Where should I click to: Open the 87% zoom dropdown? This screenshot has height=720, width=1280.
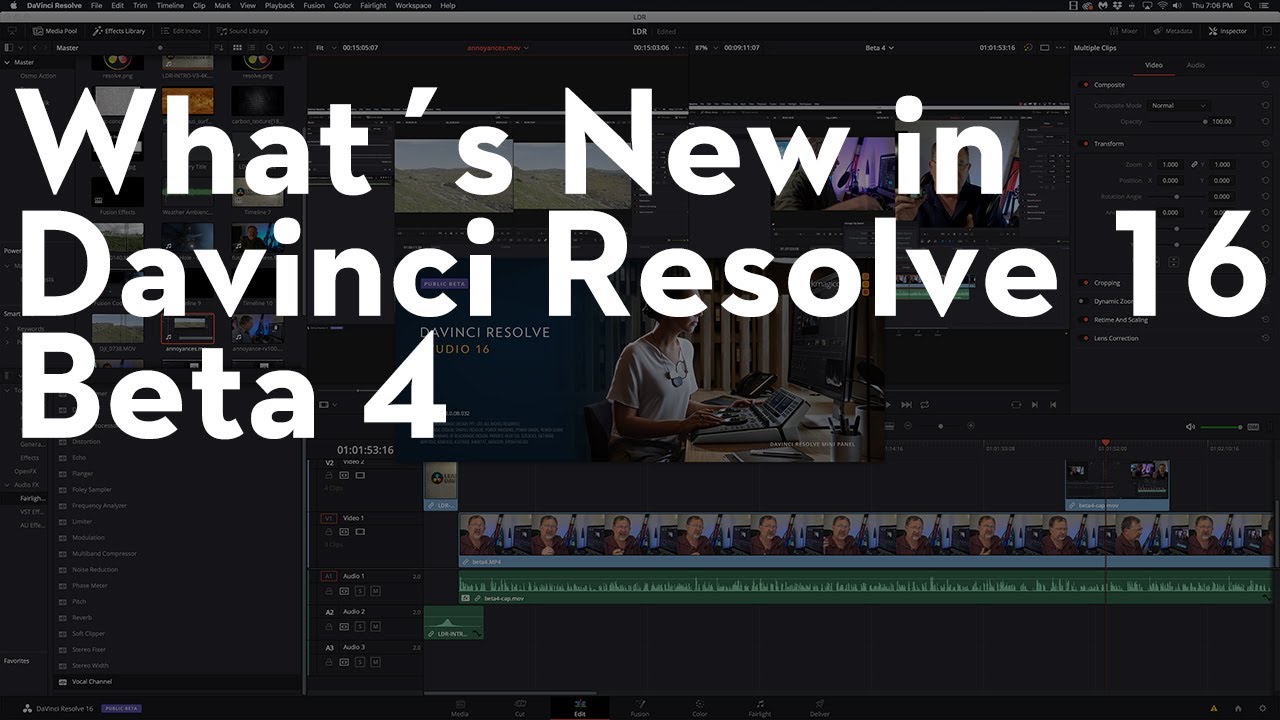click(705, 47)
